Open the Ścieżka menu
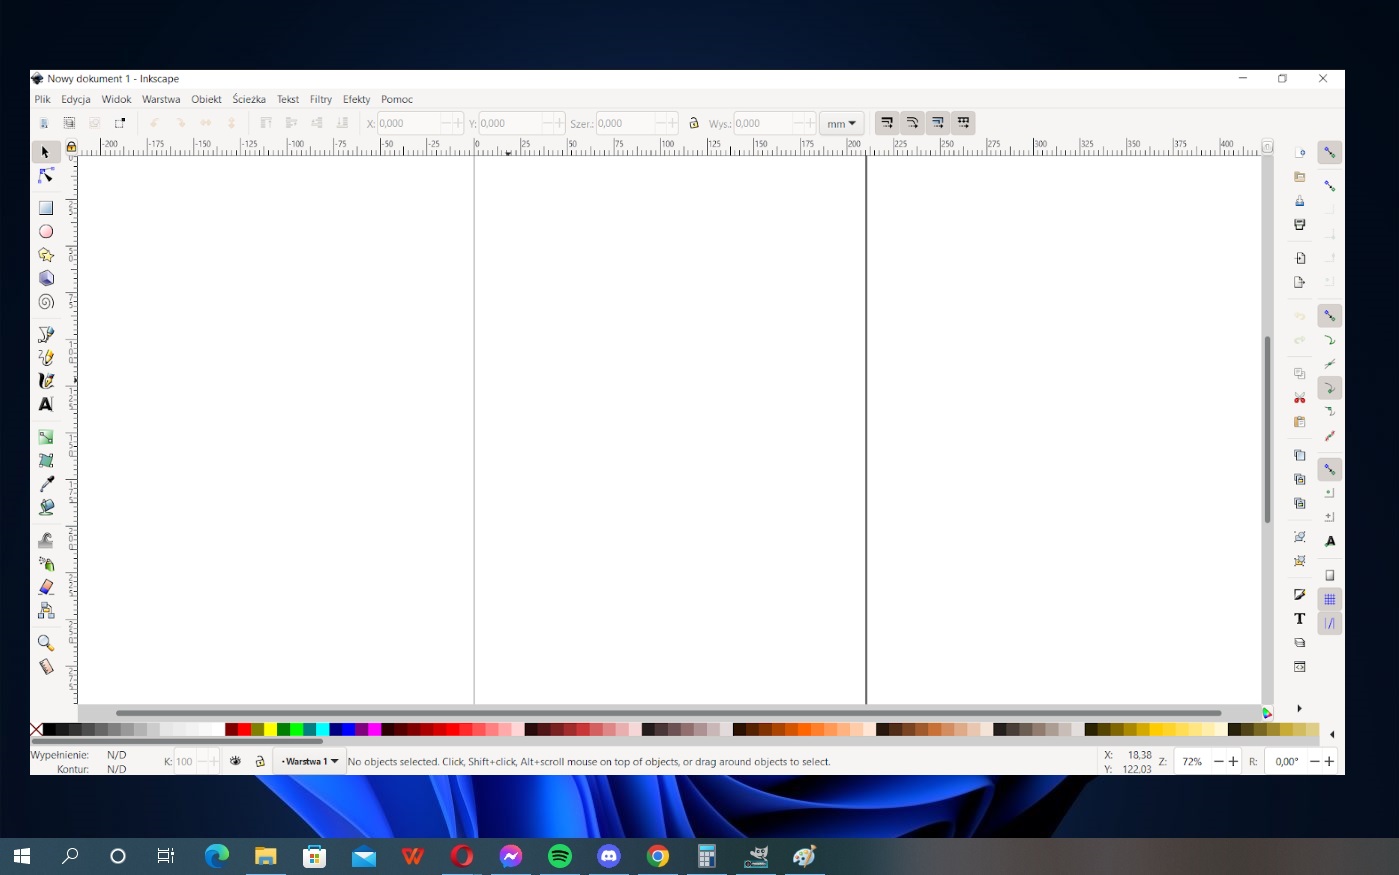 (249, 99)
